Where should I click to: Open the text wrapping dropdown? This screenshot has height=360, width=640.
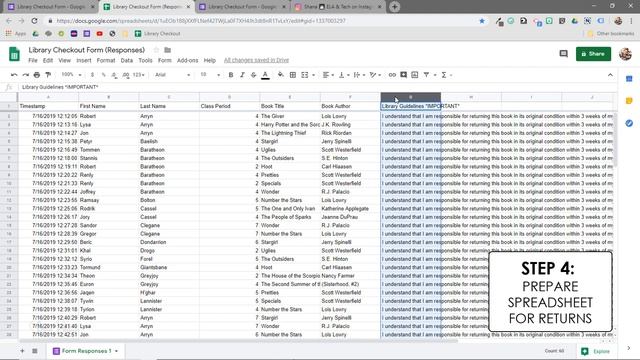[x=359, y=75]
